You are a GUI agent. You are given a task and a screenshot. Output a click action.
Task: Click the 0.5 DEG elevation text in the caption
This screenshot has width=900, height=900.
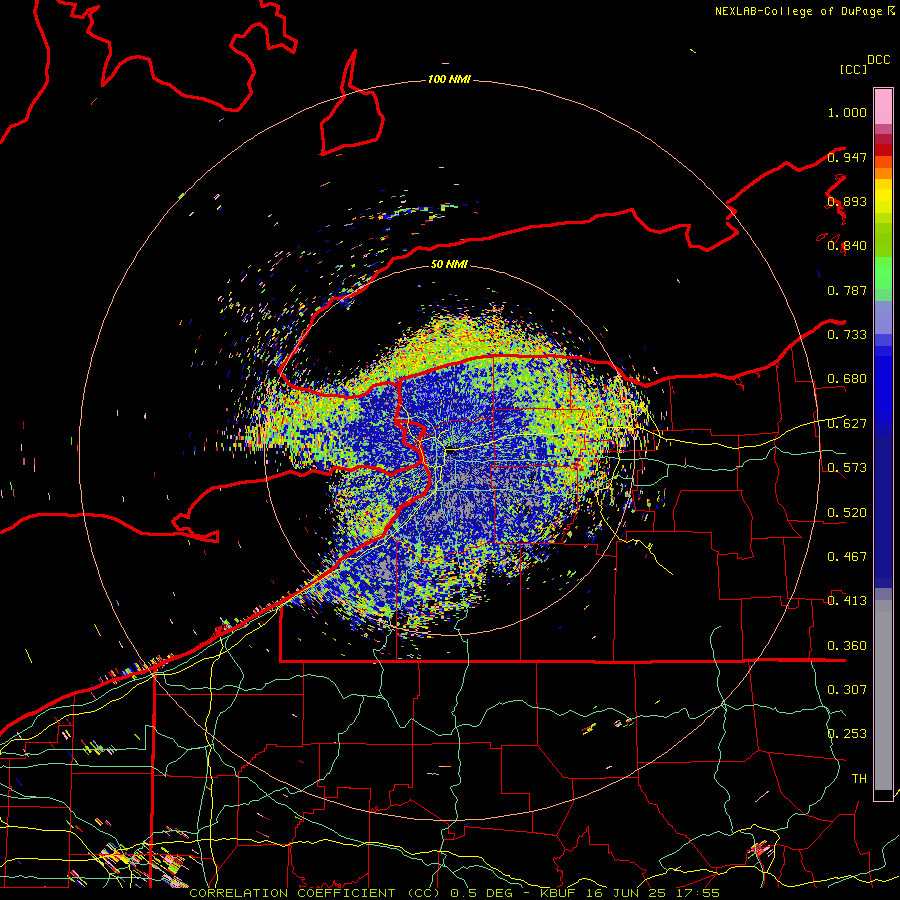point(480,893)
